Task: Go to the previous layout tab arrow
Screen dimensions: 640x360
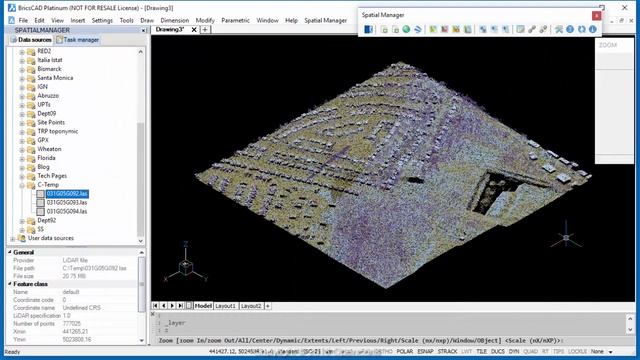Action: pyautogui.click(x=164, y=306)
